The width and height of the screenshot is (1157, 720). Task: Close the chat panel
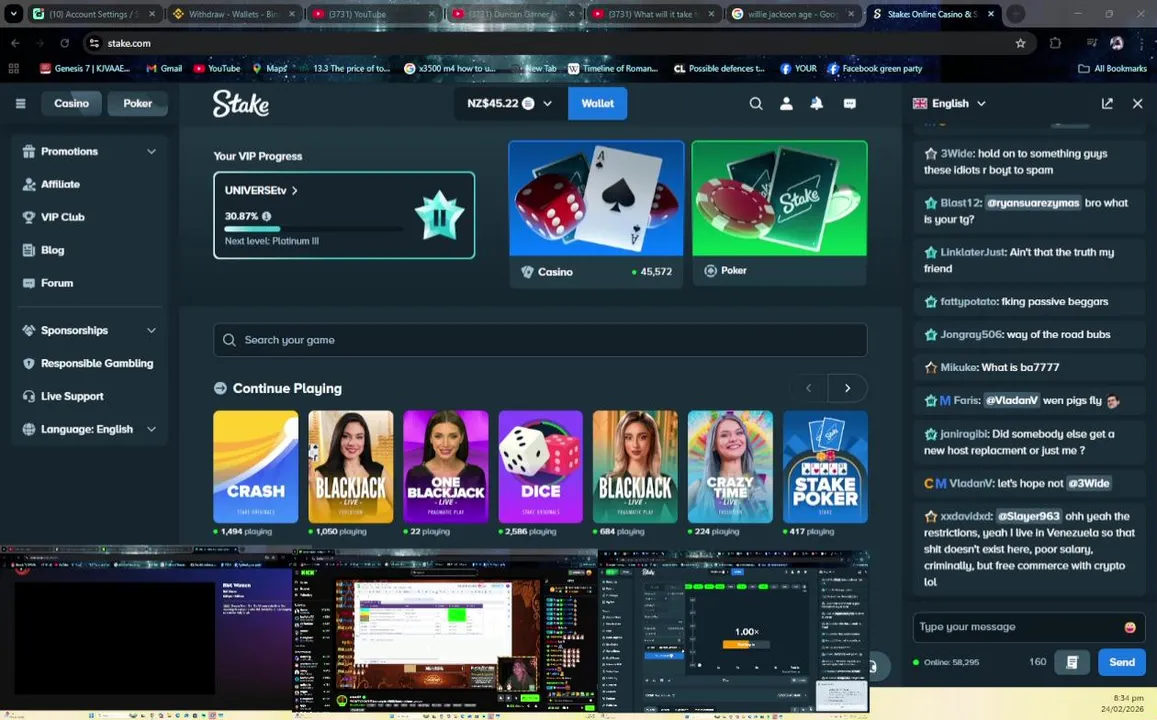tap(1137, 103)
